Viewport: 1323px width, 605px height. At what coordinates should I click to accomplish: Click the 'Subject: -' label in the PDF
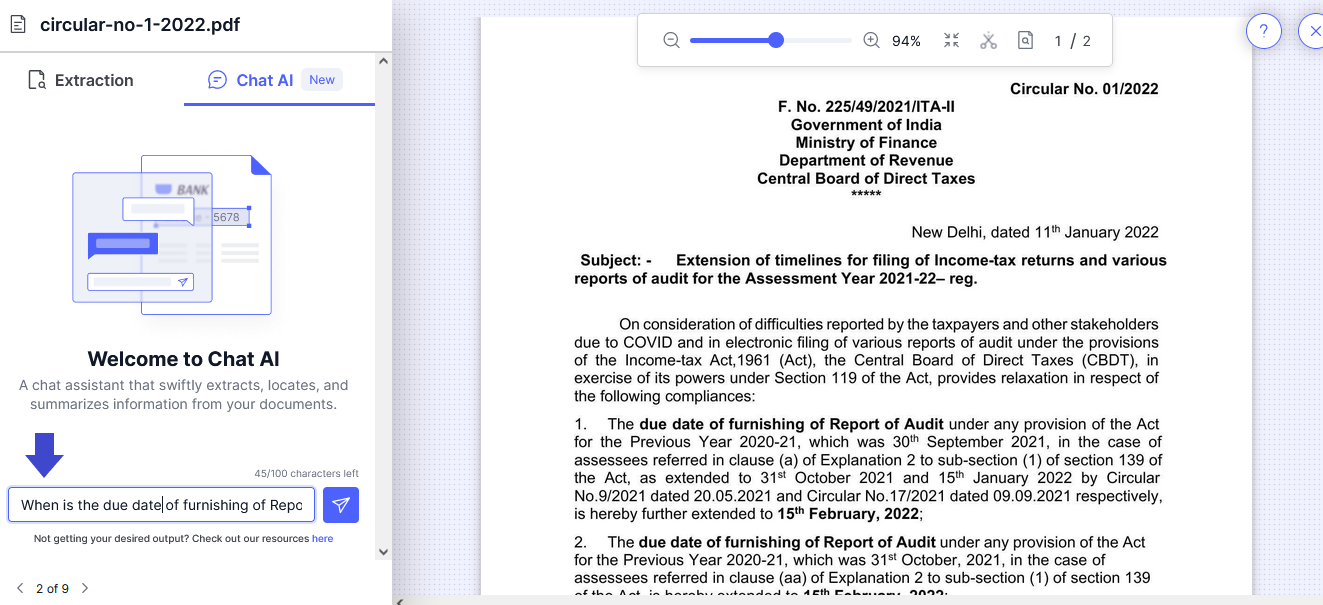pos(616,260)
